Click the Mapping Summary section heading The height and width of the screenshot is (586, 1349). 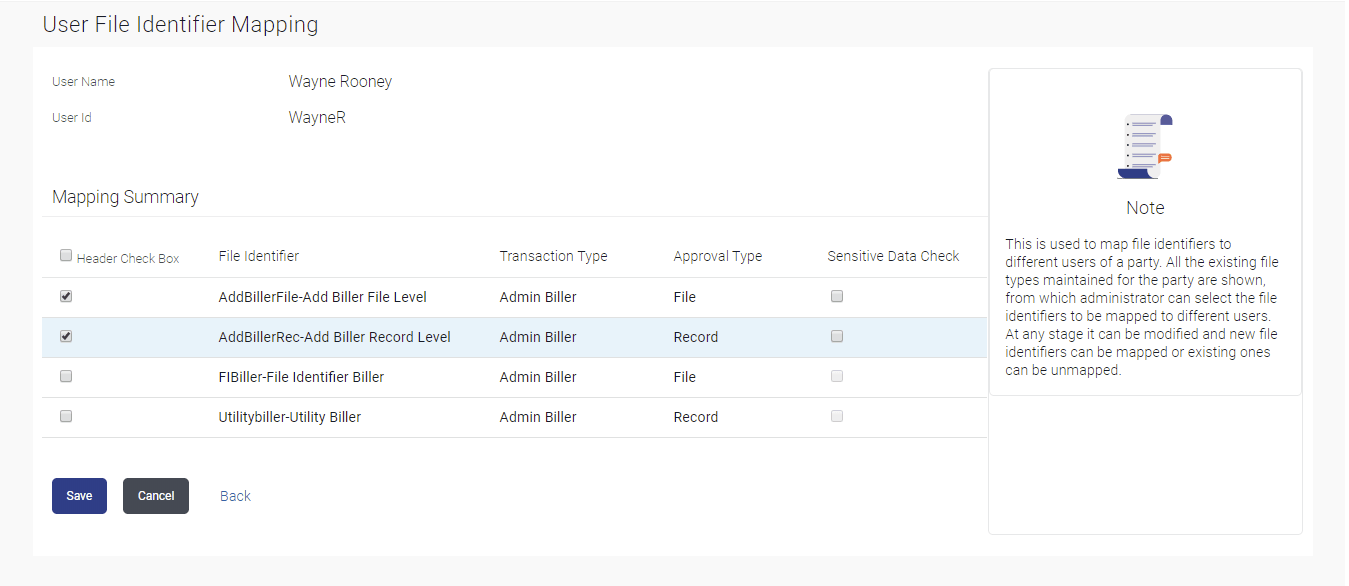(125, 197)
